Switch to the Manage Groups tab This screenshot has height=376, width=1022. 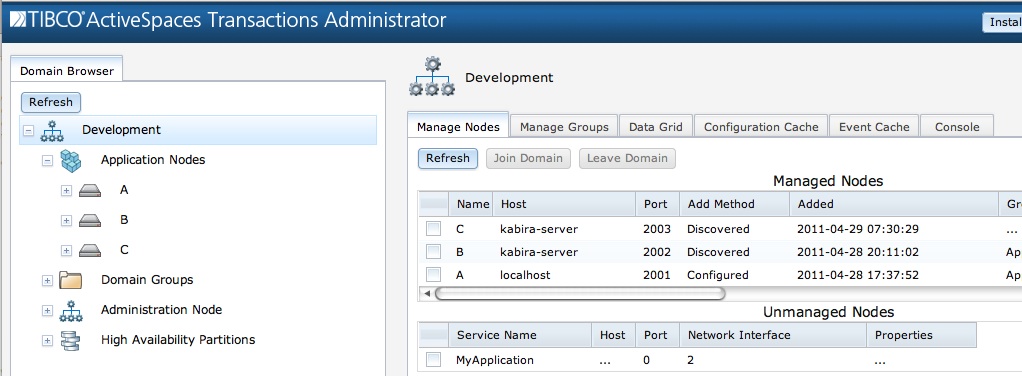coord(564,127)
